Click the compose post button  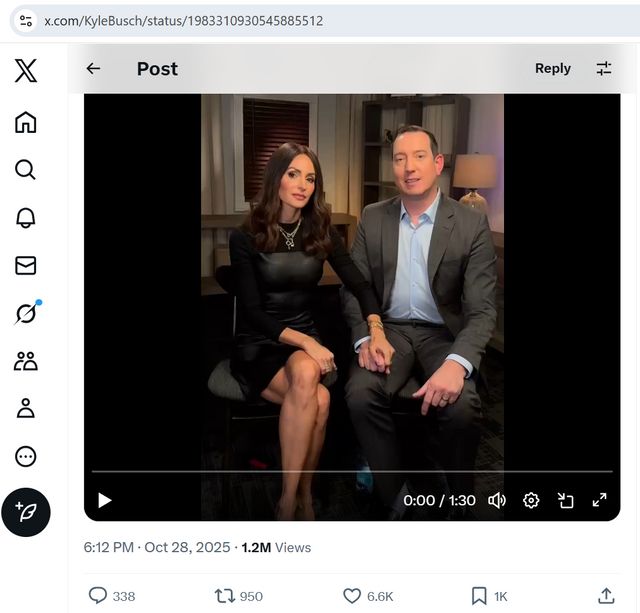[26, 512]
